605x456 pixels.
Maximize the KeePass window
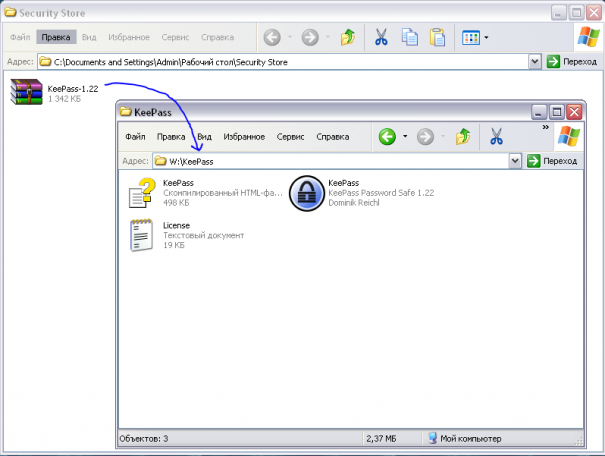(556, 112)
